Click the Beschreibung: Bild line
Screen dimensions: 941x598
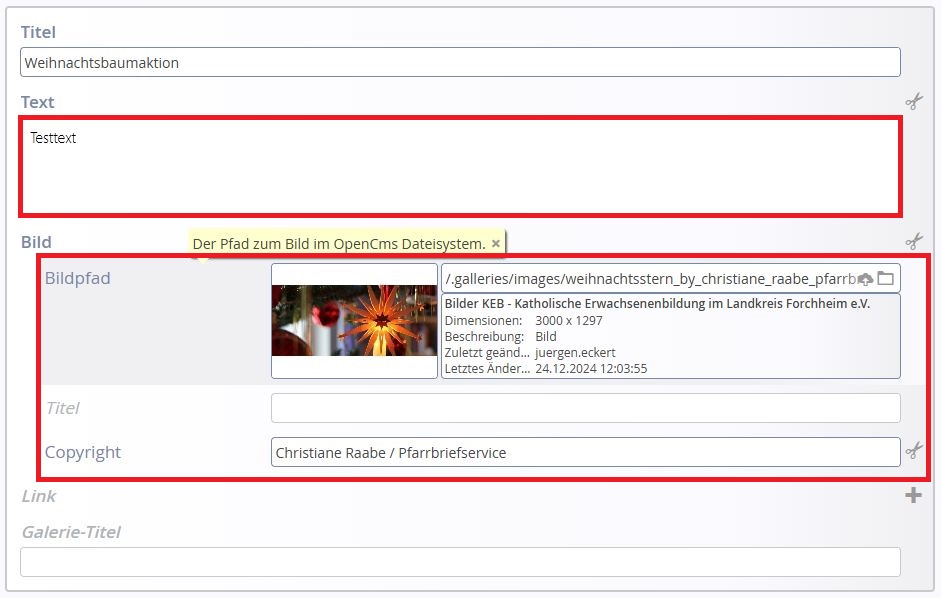501,336
